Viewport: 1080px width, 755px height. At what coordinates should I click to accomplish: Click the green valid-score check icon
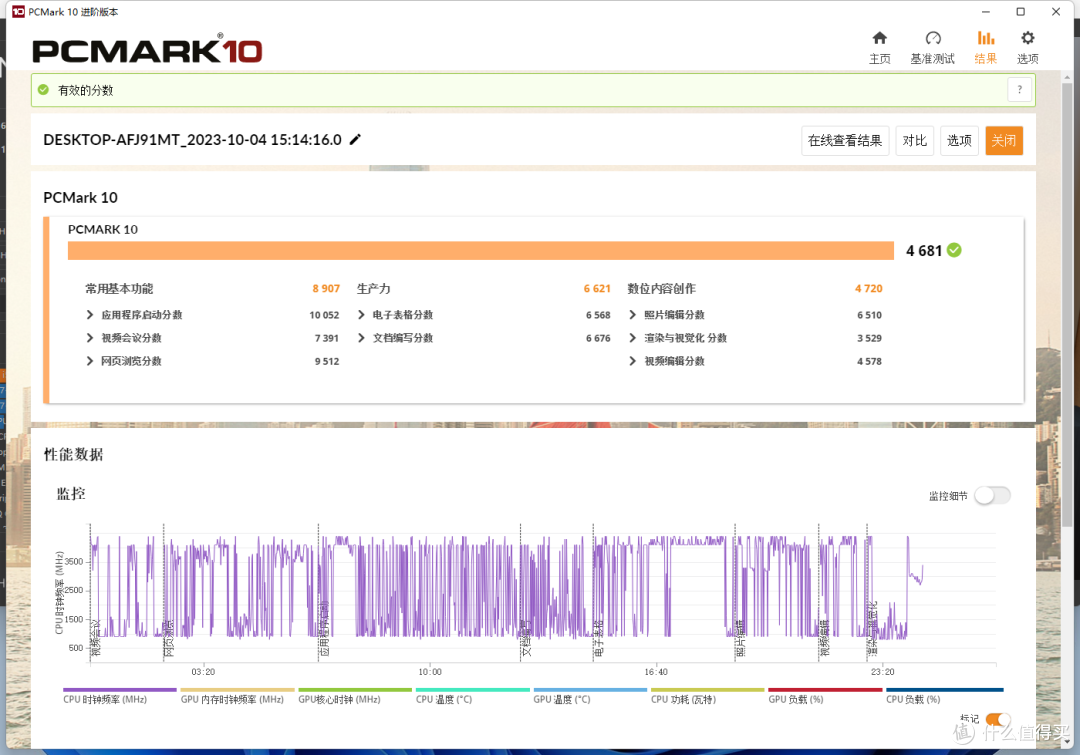[x=43, y=90]
